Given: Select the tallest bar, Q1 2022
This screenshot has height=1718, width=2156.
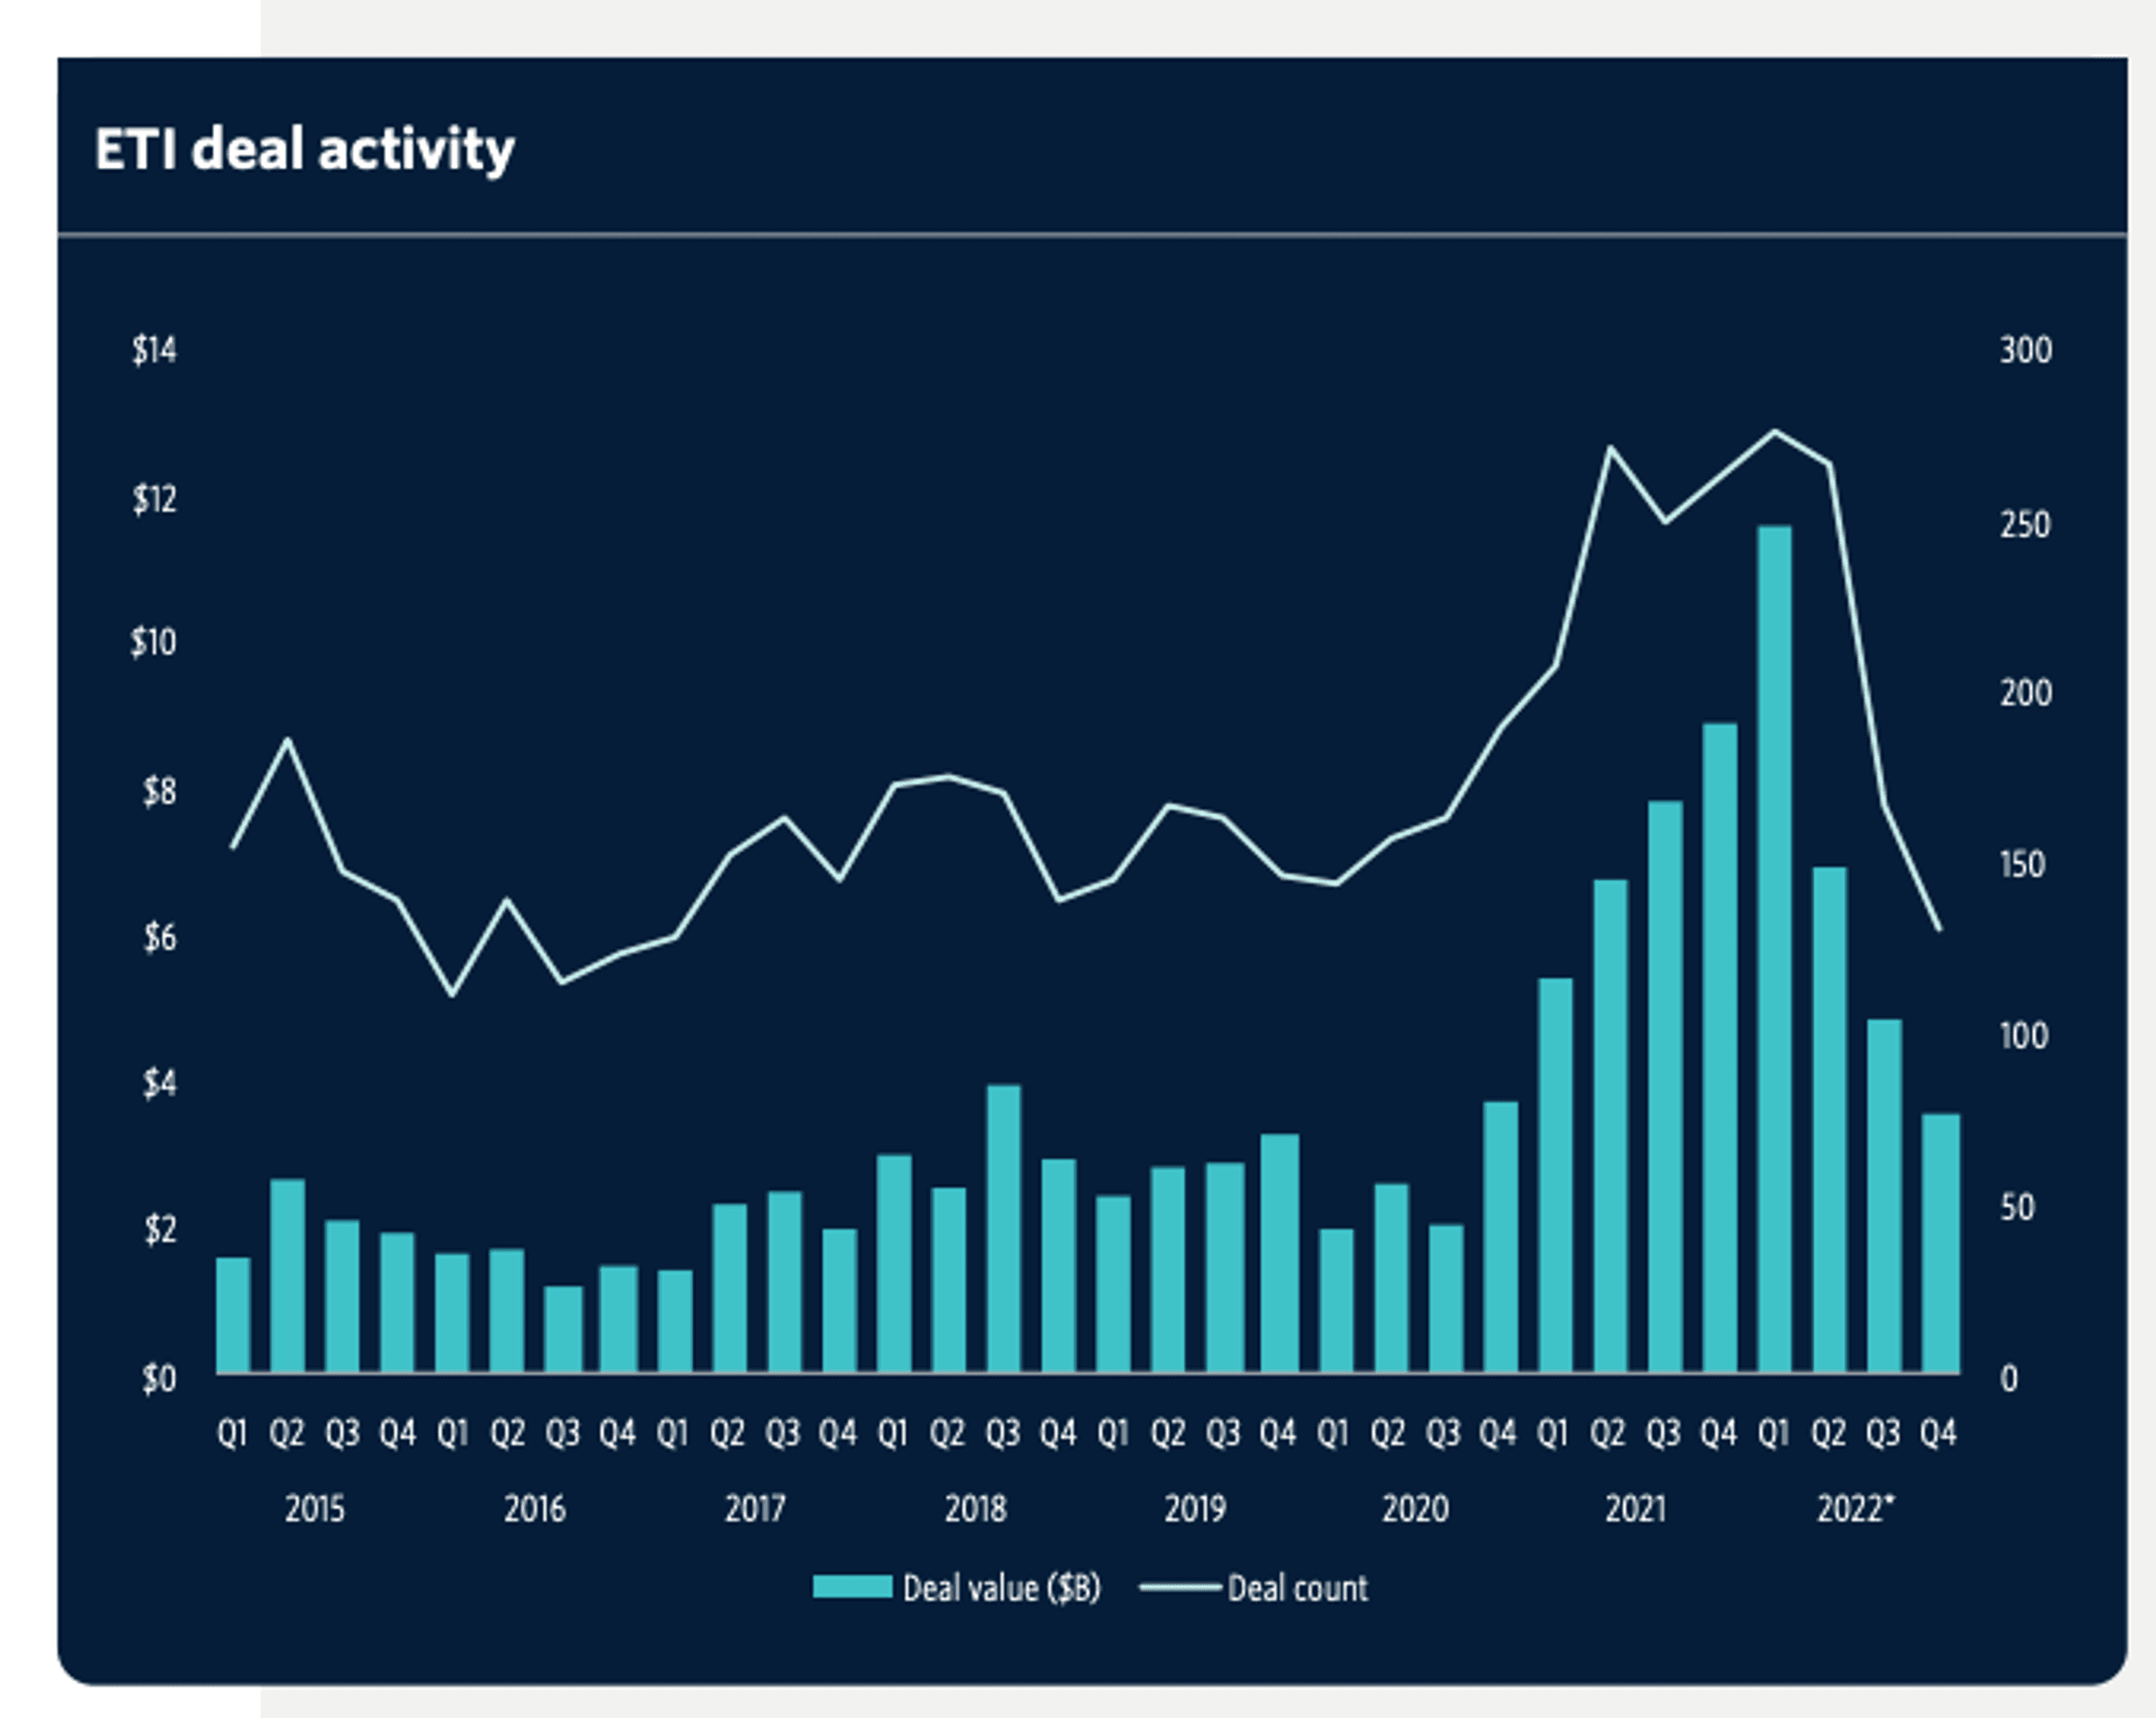Looking at the screenshot, I should [x=1774, y=949].
